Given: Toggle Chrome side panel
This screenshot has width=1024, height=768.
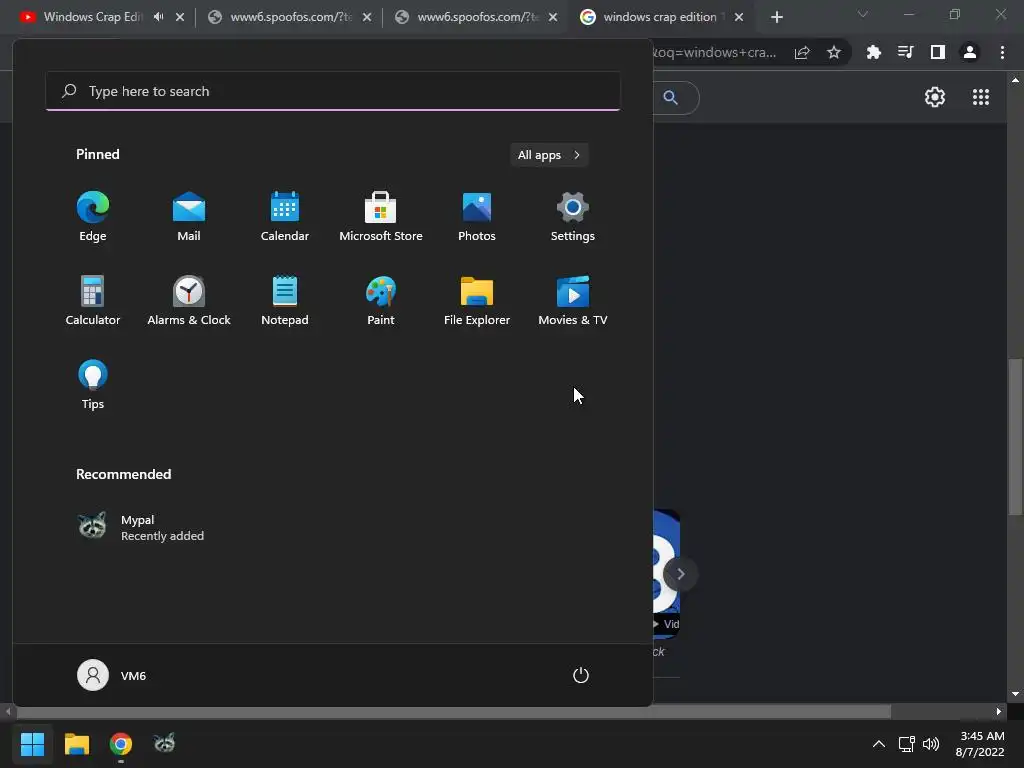Looking at the screenshot, I should [938, 52].
